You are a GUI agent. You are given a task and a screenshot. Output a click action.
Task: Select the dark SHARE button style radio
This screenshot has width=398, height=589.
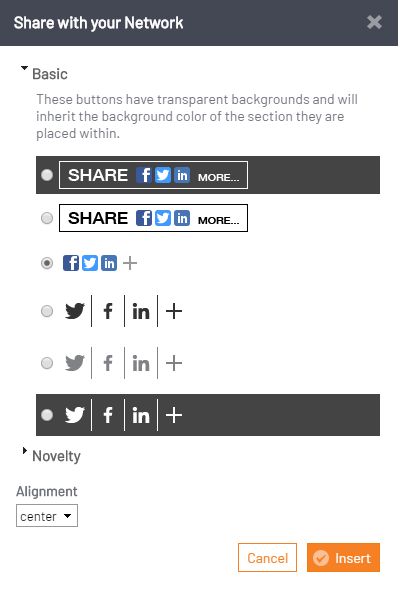[47, 175]
